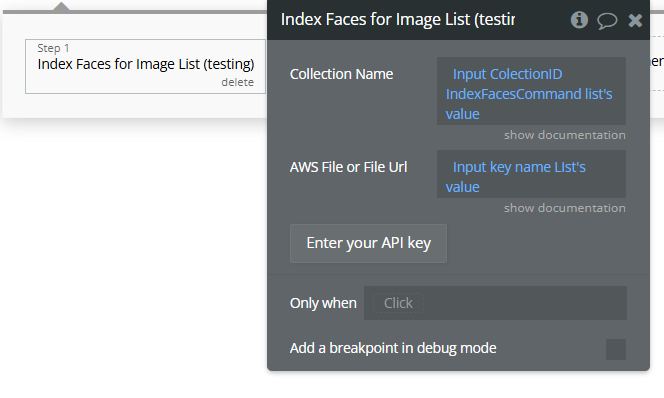Select the Step 1 Index Faces action box
Screen dimensions: 664x398
(x=145, y=66)
